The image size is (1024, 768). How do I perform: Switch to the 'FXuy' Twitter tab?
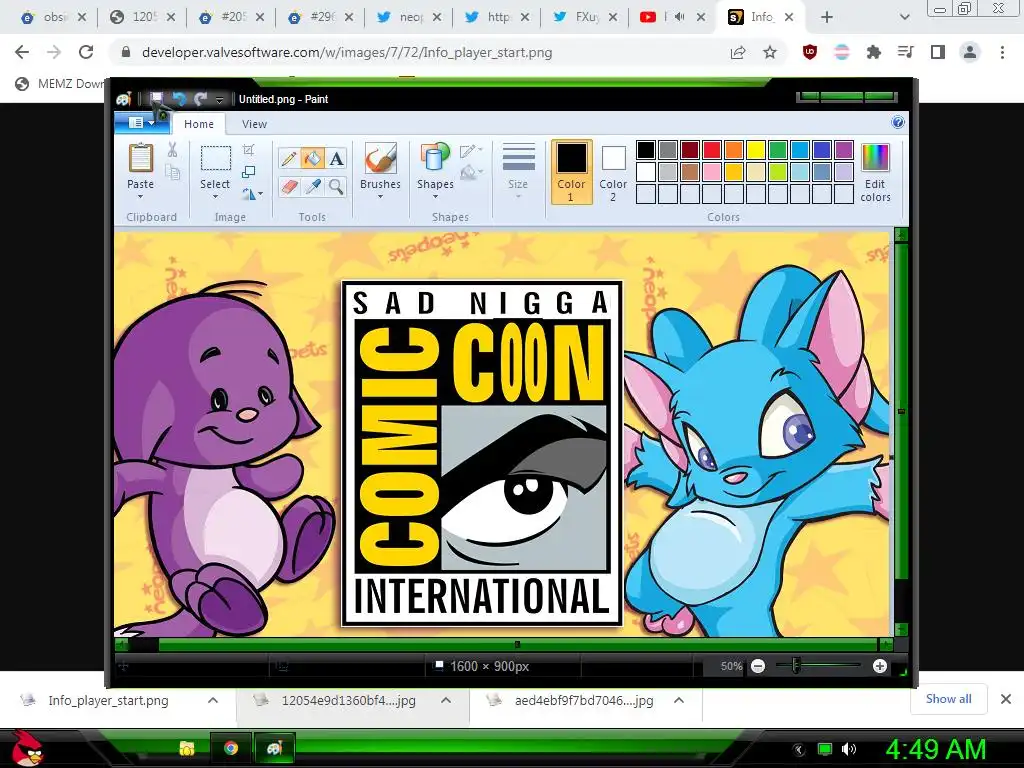point(586,18)
